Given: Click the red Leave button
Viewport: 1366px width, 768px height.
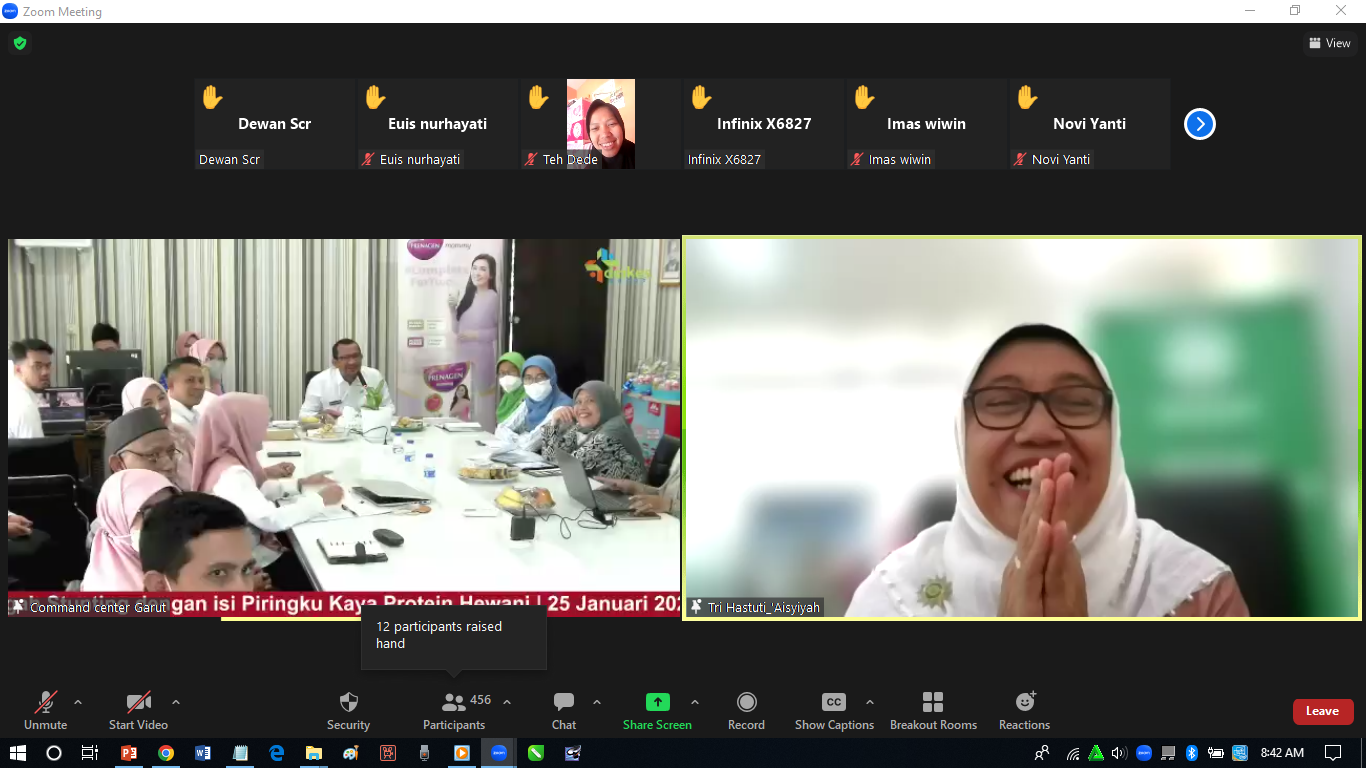Looking at the screenshot, I should (x=1322, y=711).
